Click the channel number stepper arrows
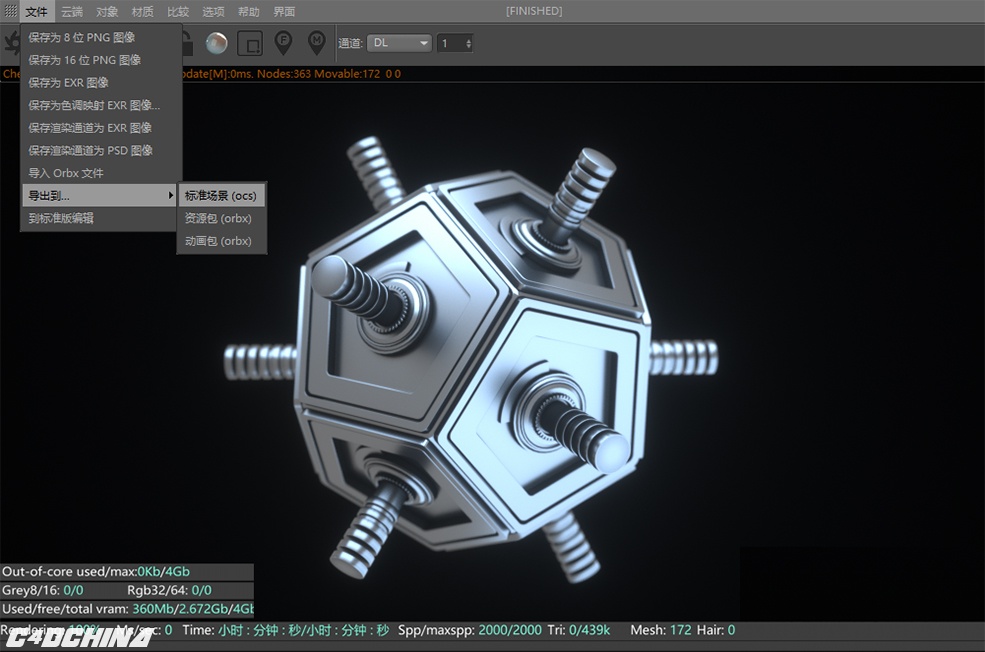Image resolution: width=985 pixels, height=652 pixels. (469, 43)
